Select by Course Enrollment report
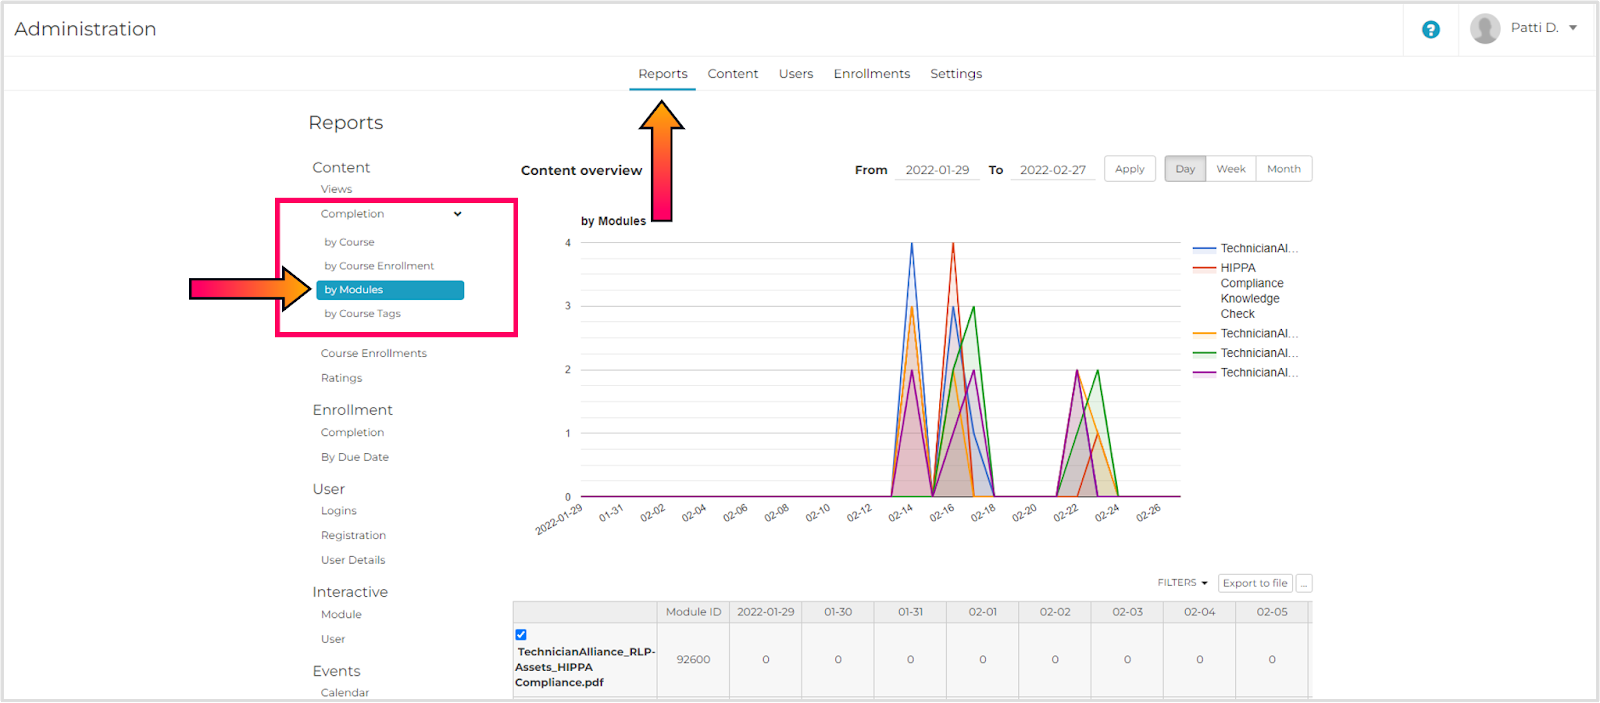Viewport: 1600px width, 703px height. (379, 266)
